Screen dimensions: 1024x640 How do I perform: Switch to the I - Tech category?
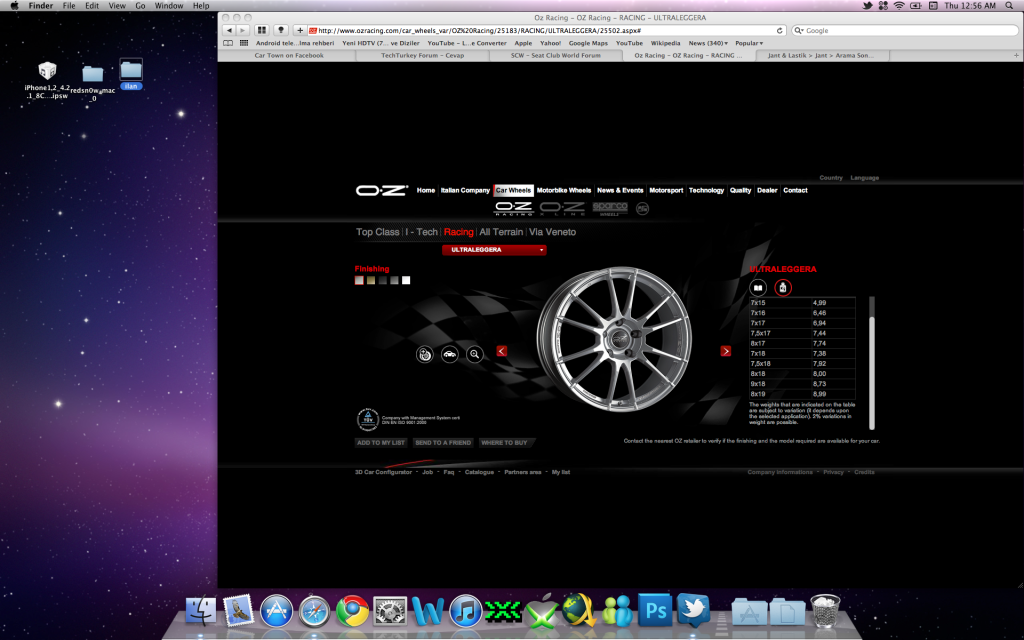pos(421,232)
